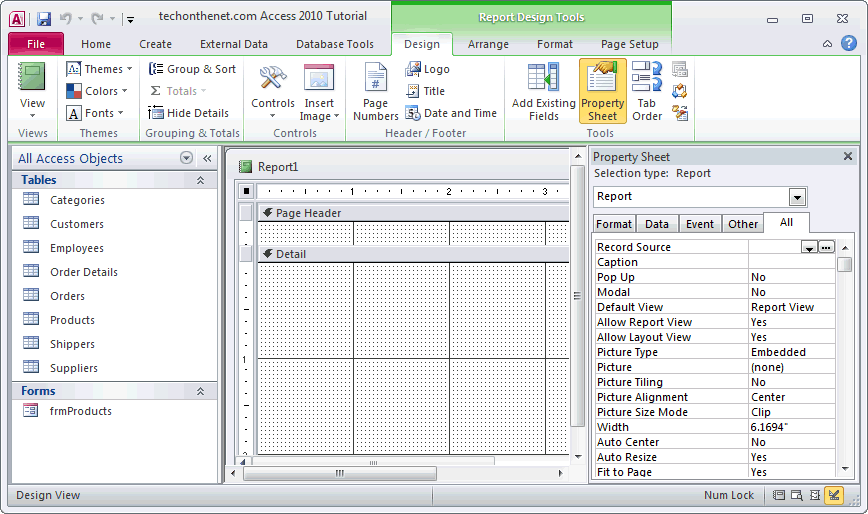
Task: Insert a Logo into the report
Action: pos(427,69)
